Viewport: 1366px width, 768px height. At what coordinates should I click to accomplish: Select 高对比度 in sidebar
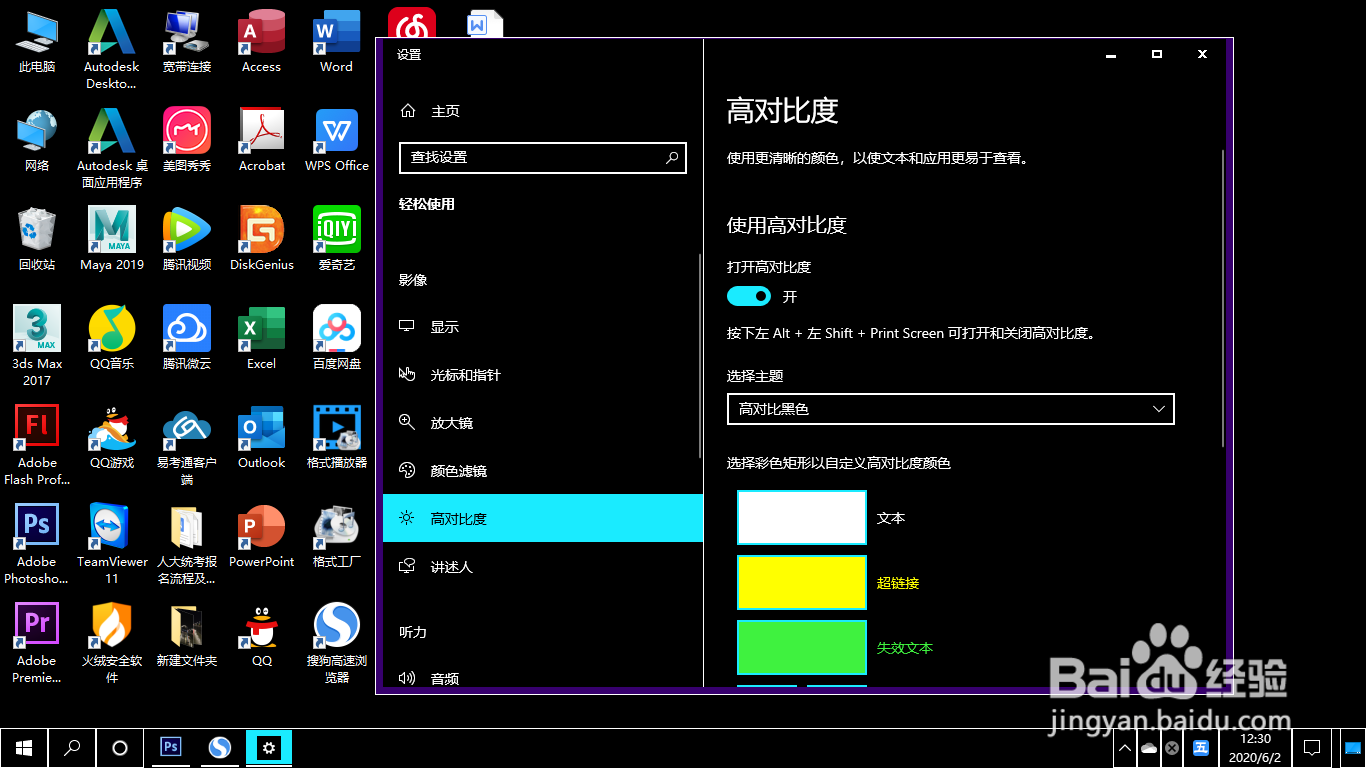pos(543,519)
